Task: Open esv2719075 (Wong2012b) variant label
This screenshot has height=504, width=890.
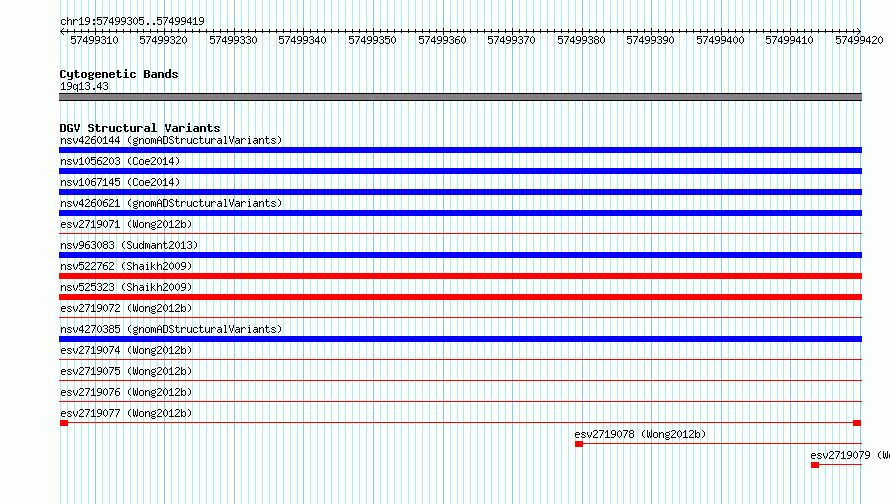Action: click(126, 371)
